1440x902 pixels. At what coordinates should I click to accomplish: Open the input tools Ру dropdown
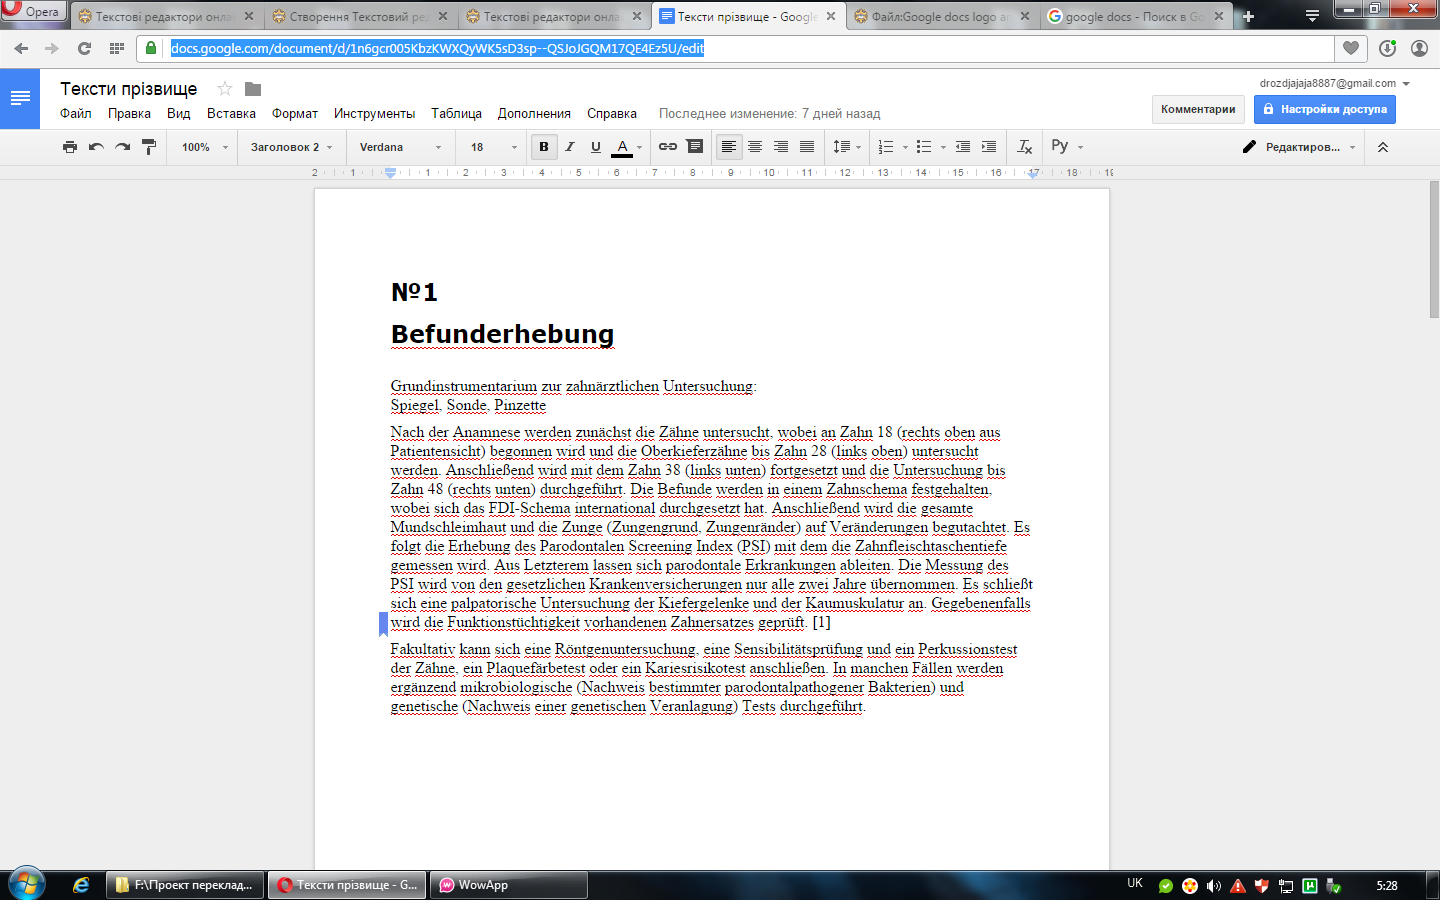tap(1067, 146)
